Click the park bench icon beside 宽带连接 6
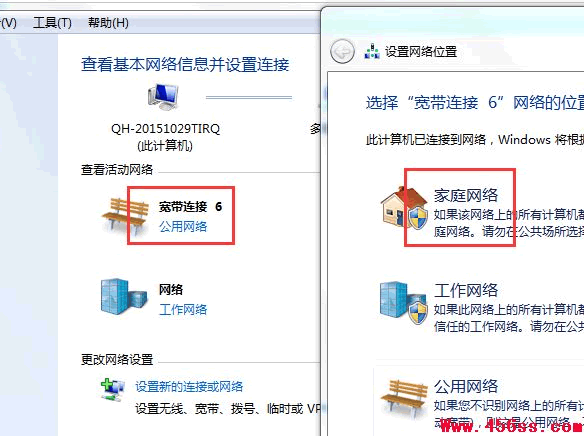Viewport: 584px width, 436px height. point(125,217)
